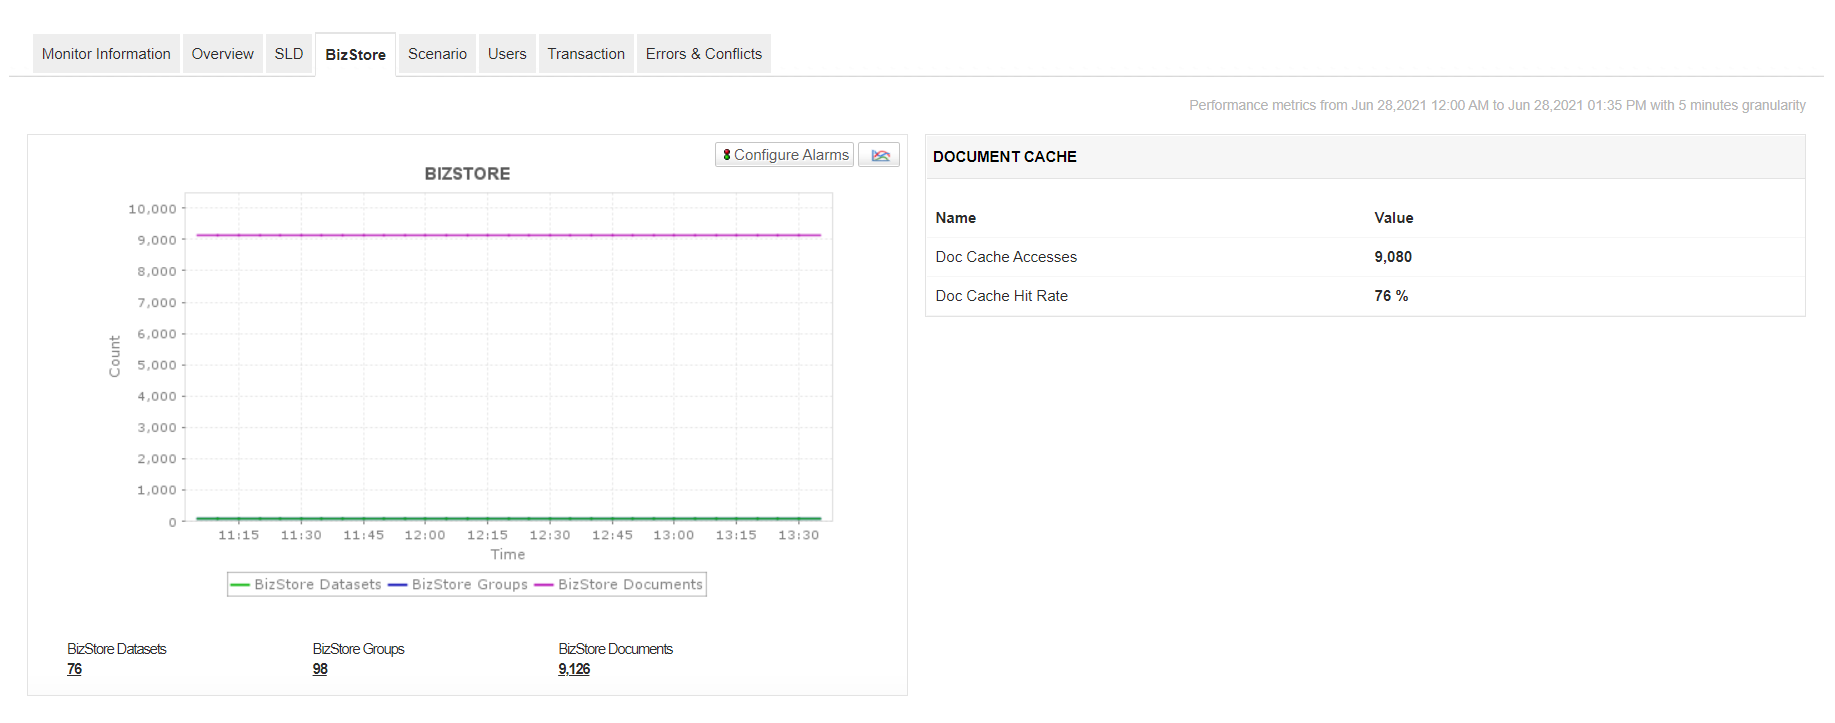Click the Document Cache panel header
This screenshot has width=1835, height=723.
pyautogui.click(x=1005, y=157)
